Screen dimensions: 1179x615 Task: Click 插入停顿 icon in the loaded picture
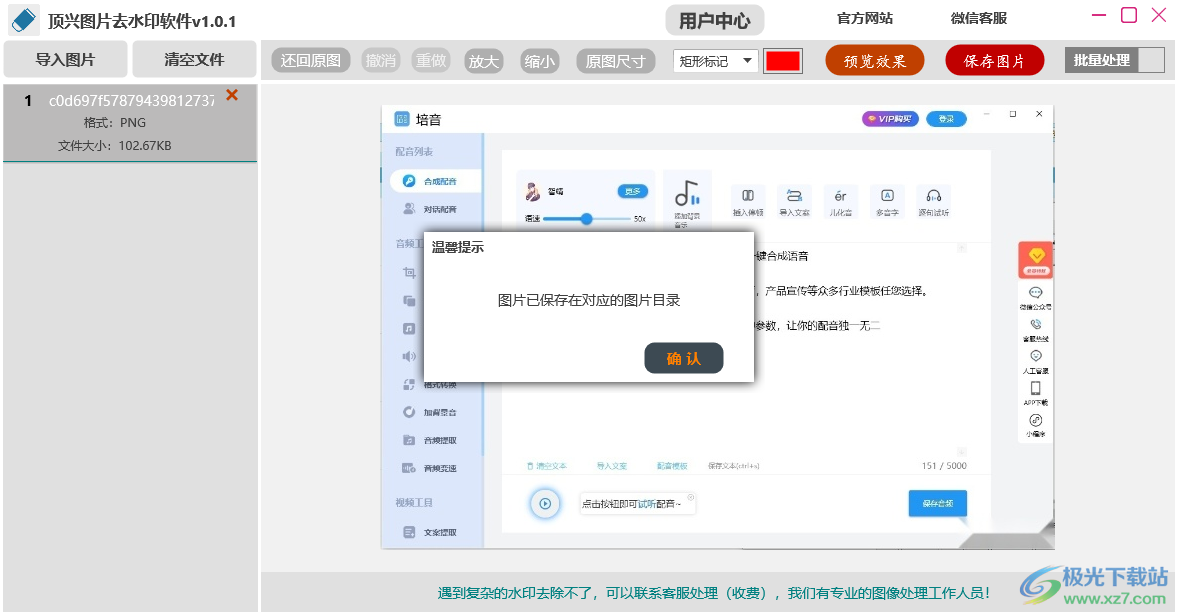(748, 195)
